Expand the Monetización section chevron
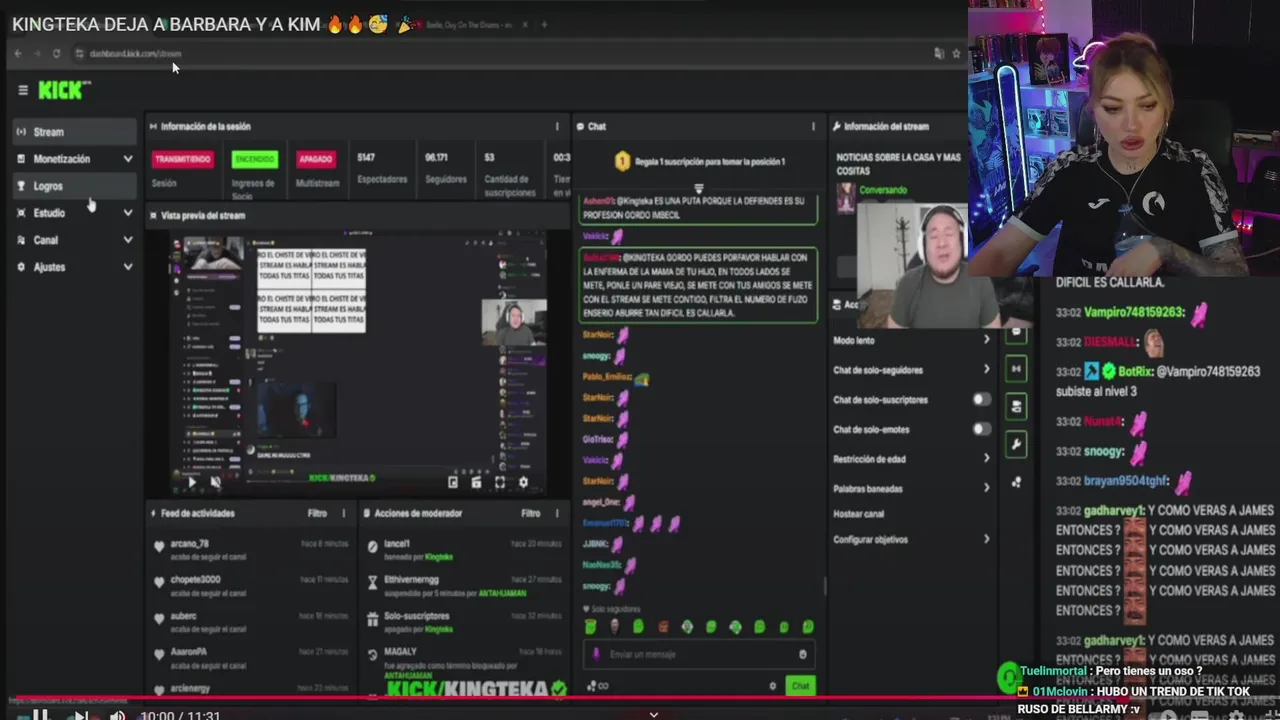The width and height of the screenshot is (1280, 720). pyautogui.click(x=127, y=159)
